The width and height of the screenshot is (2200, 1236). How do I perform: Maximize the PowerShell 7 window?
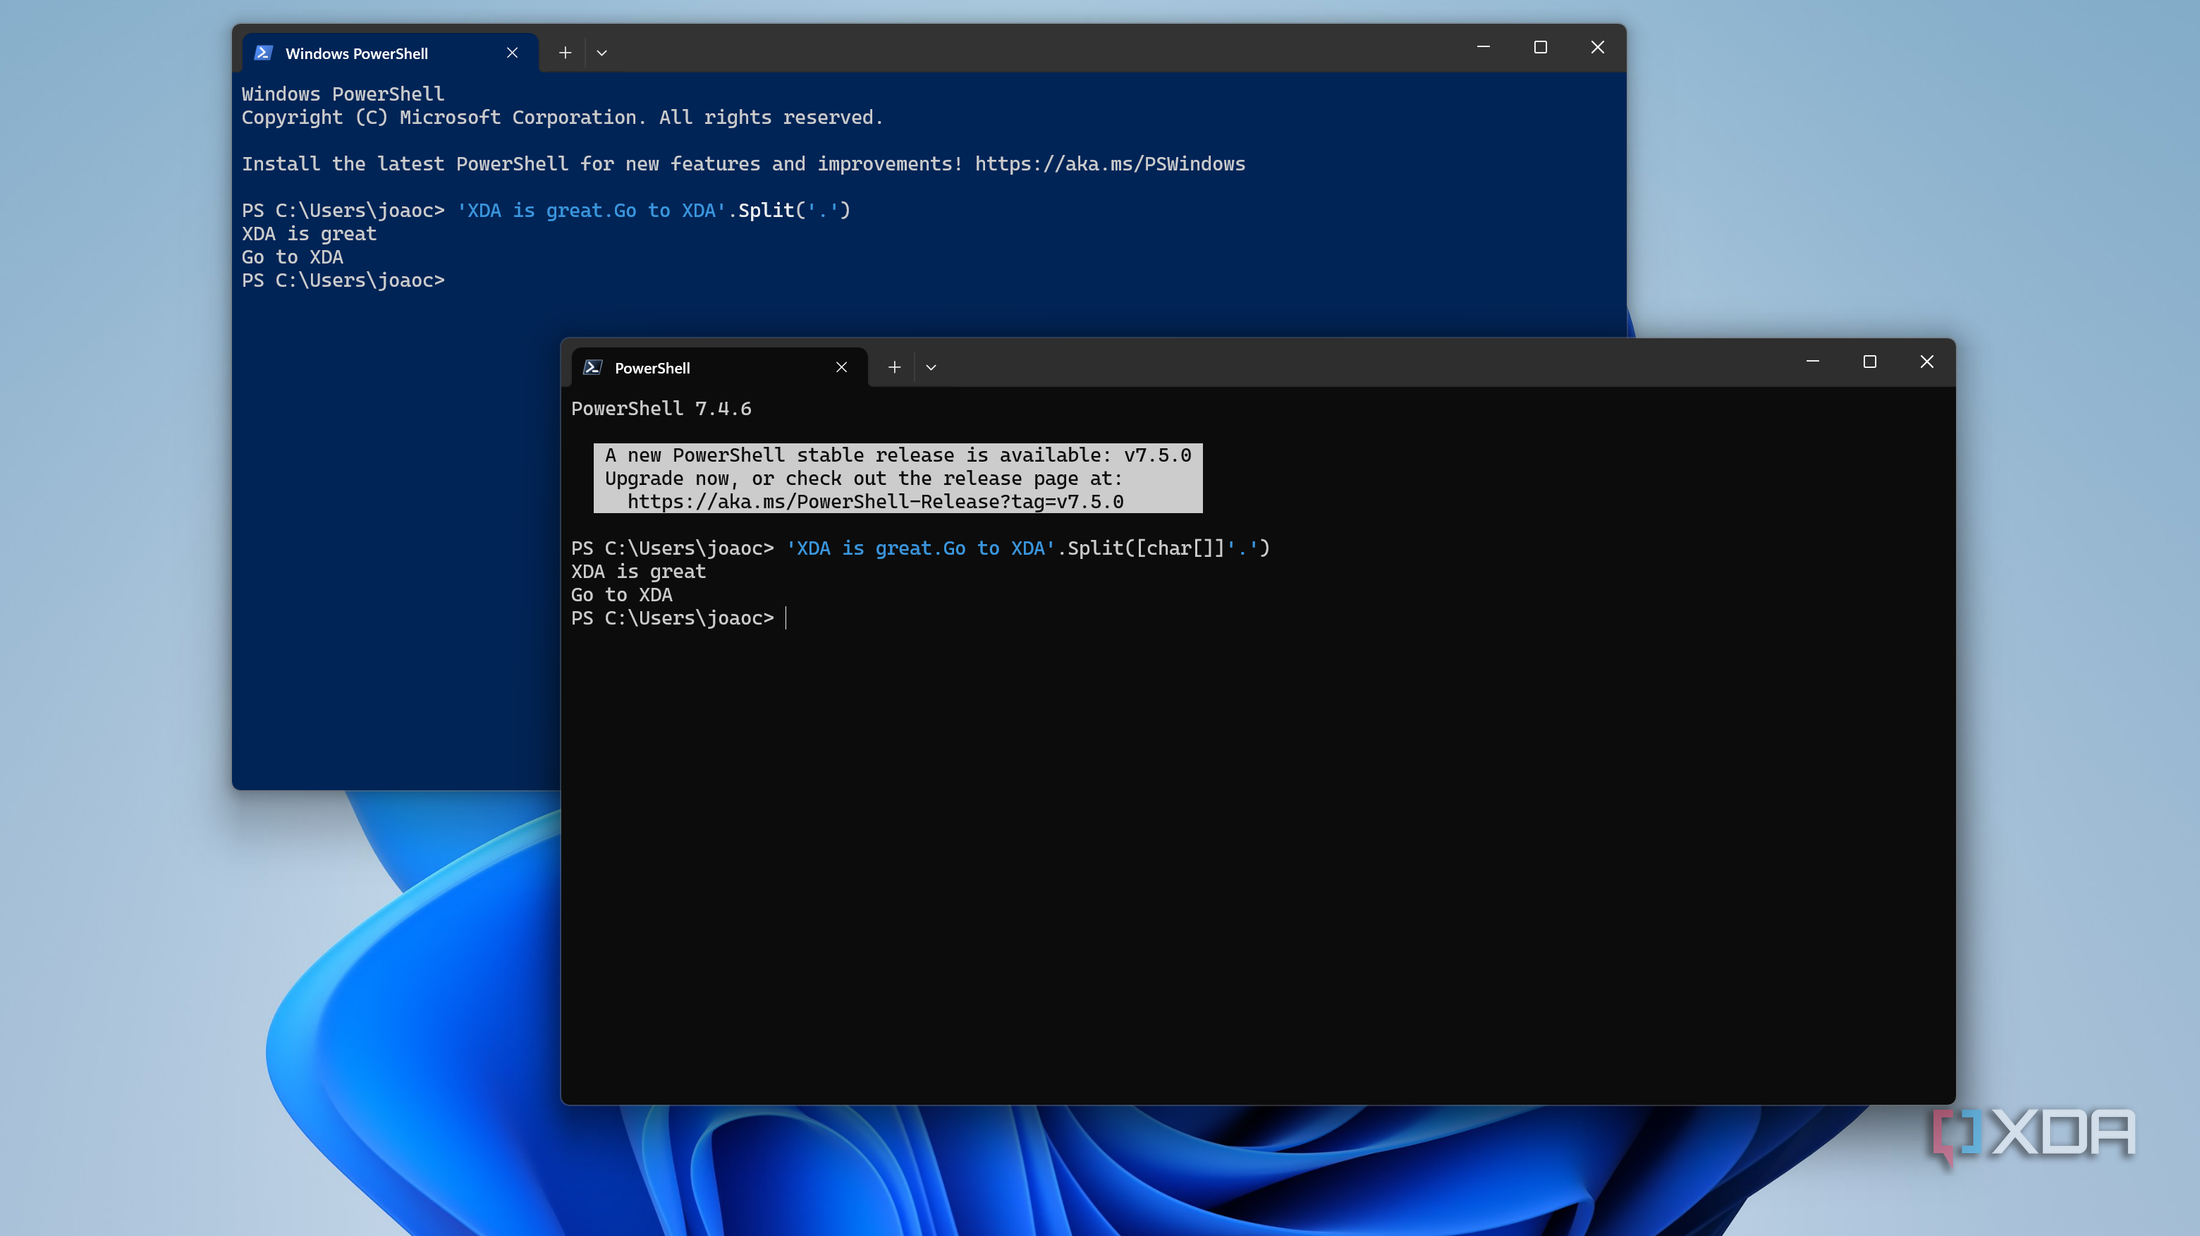(x=1869, y=361)
